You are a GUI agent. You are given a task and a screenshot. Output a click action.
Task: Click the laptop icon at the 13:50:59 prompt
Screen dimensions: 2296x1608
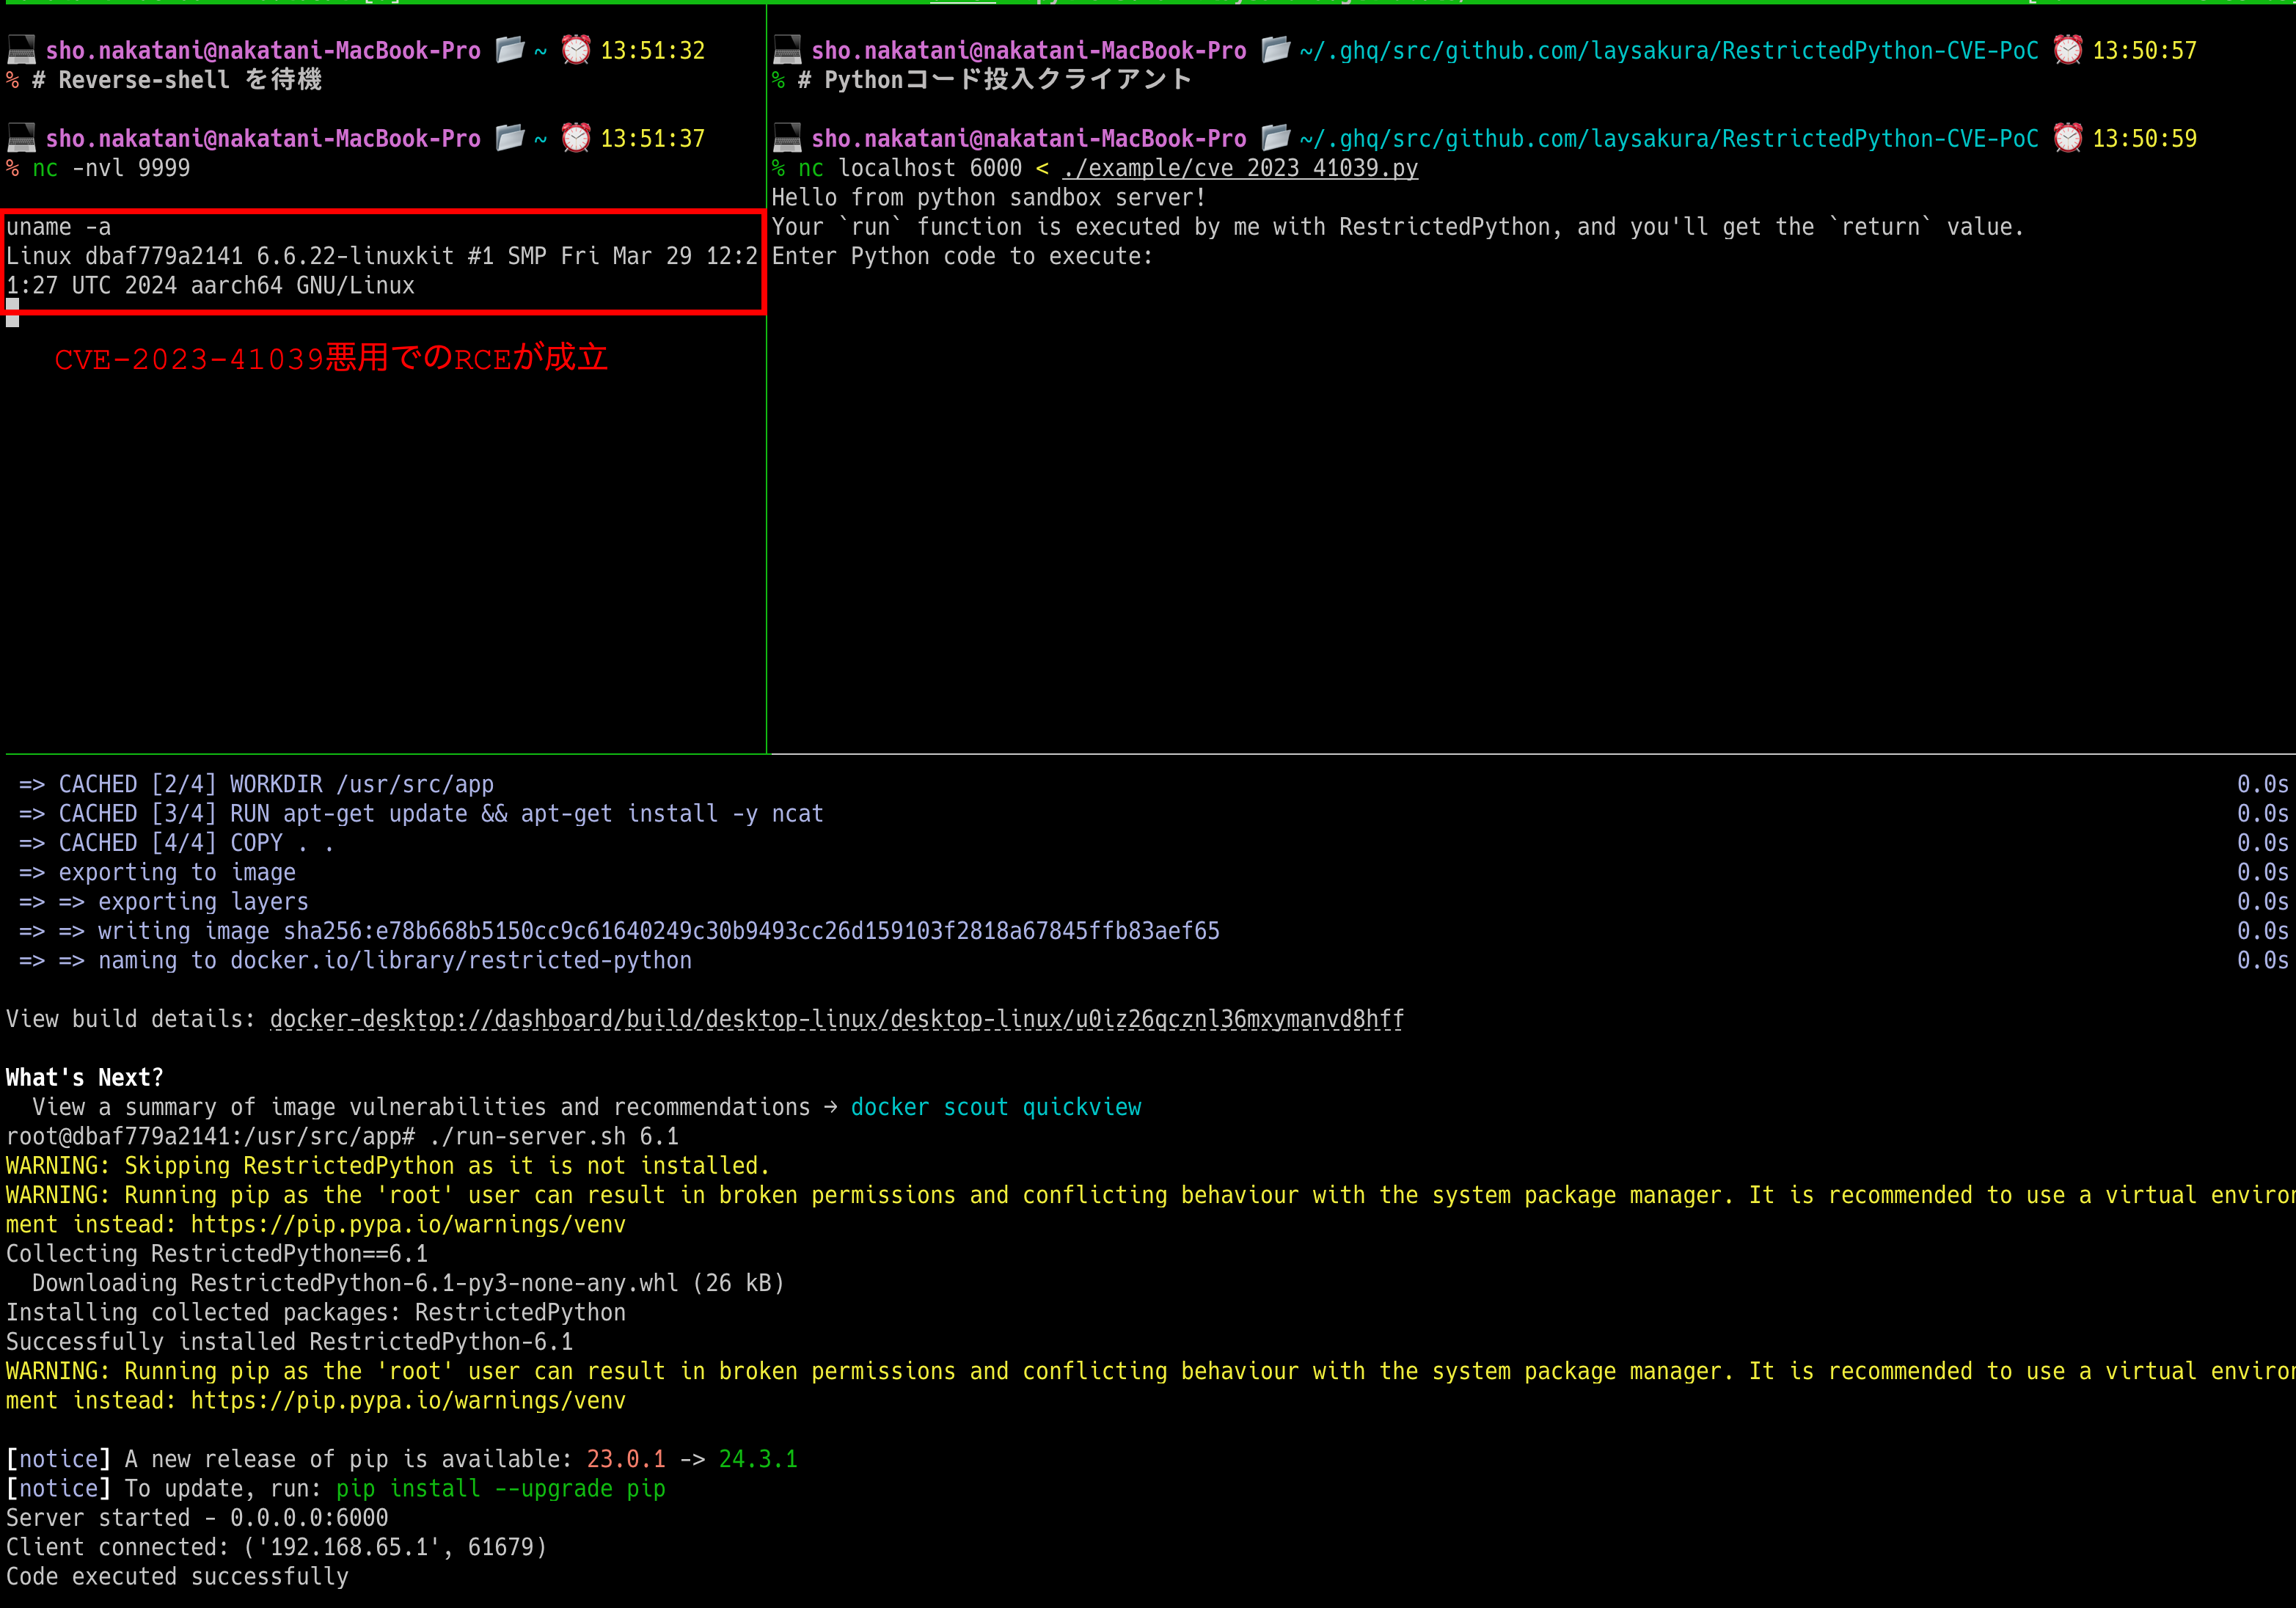[x=787, y=138]
